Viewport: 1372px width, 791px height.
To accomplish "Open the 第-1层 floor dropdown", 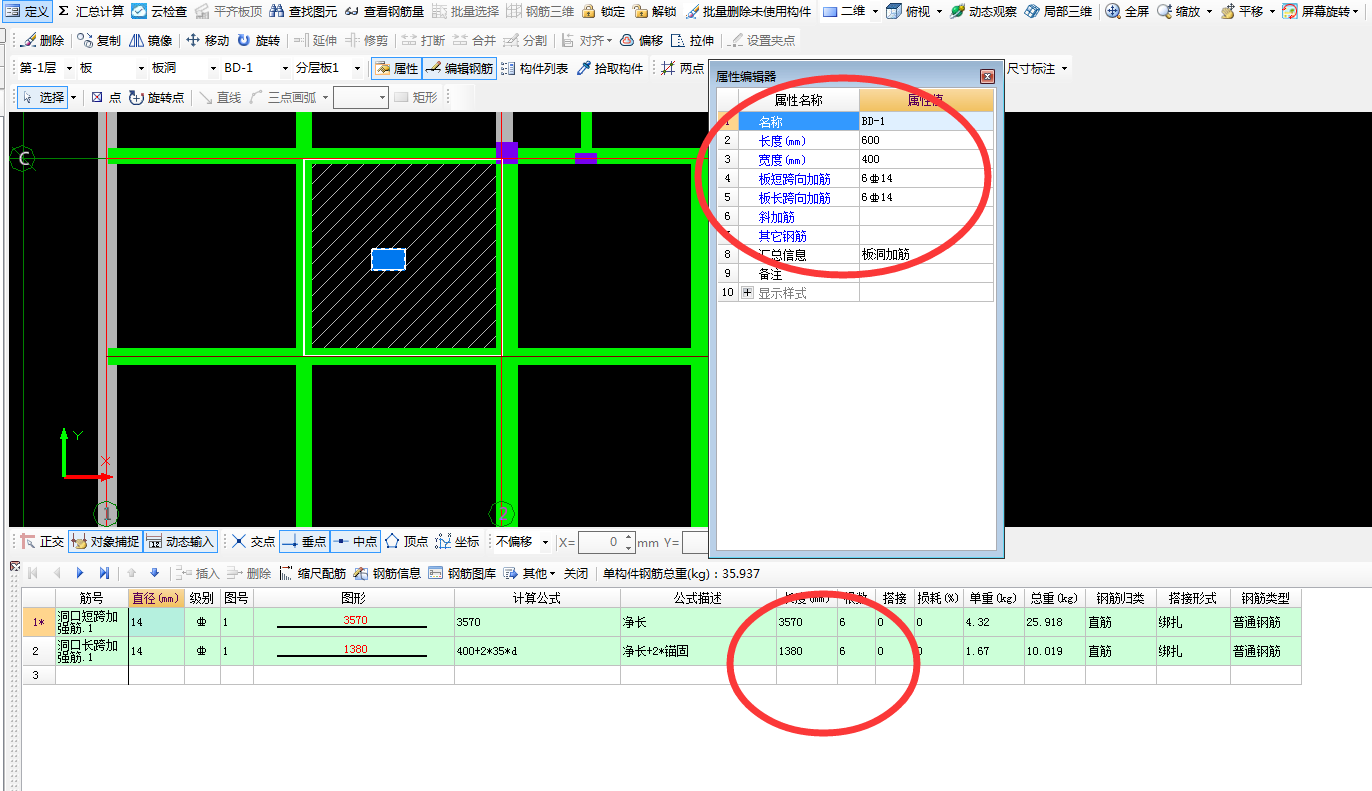I will pos(69,69).
